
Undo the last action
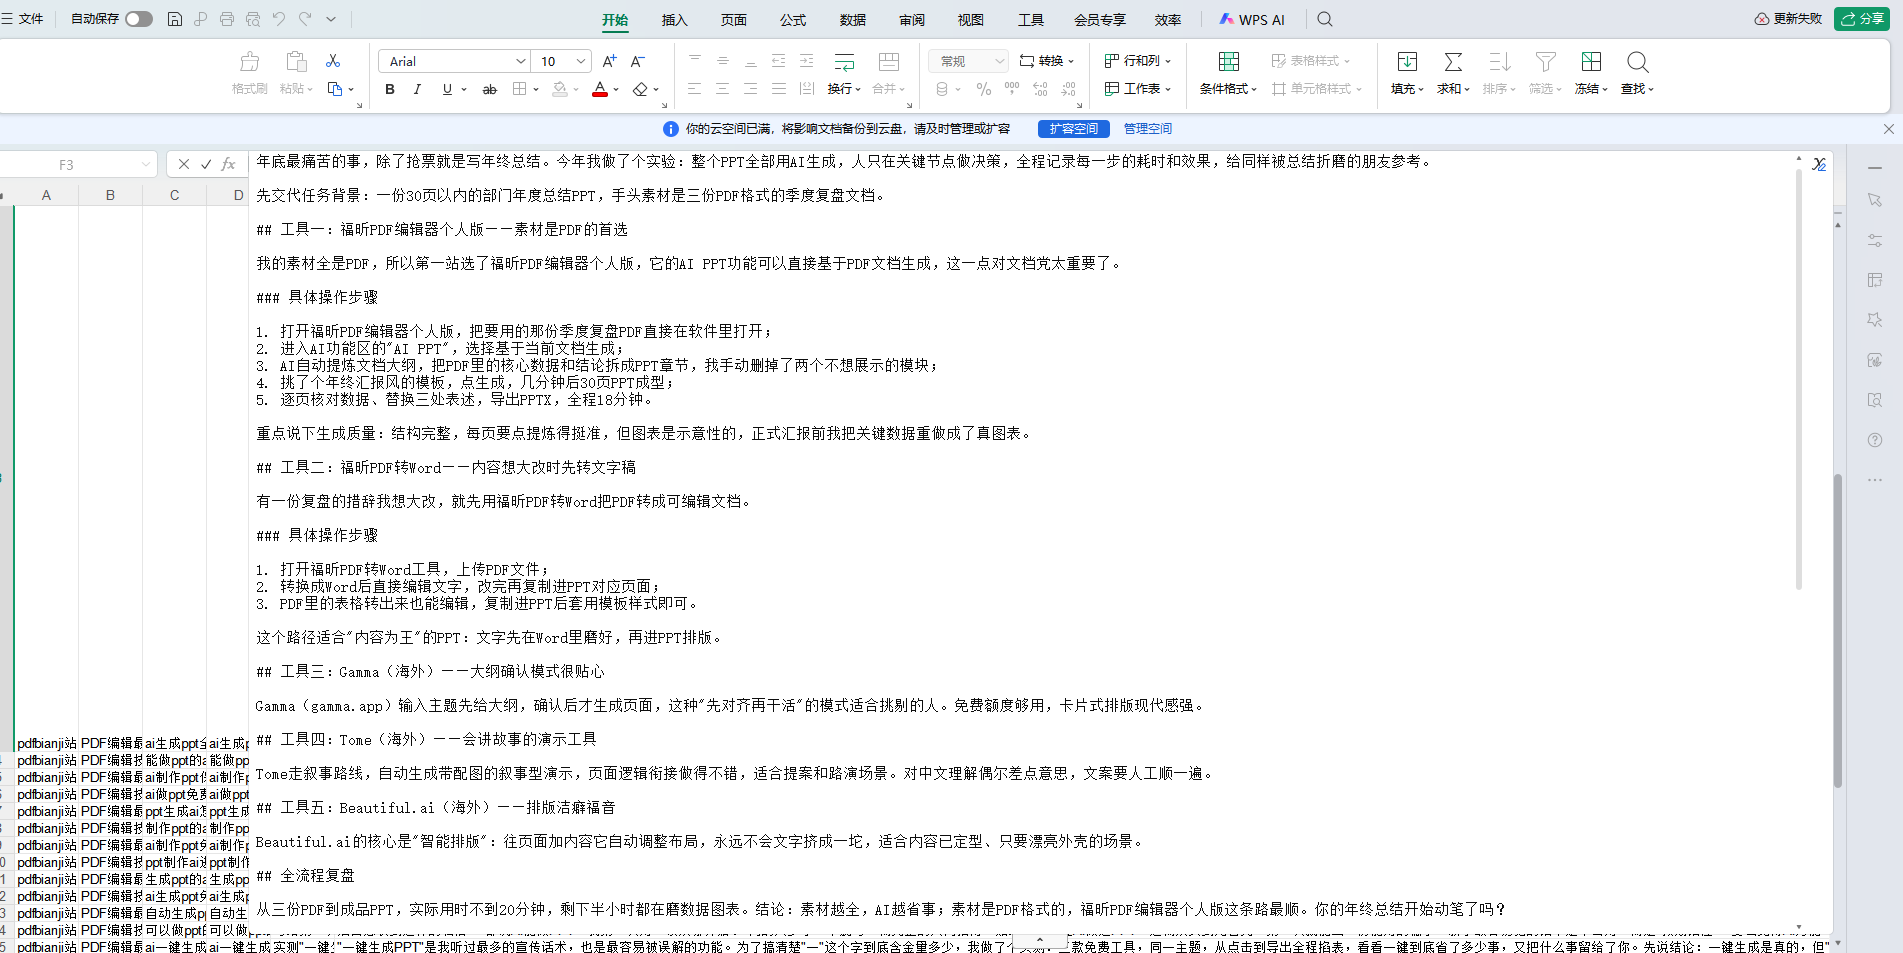(279, 19)
